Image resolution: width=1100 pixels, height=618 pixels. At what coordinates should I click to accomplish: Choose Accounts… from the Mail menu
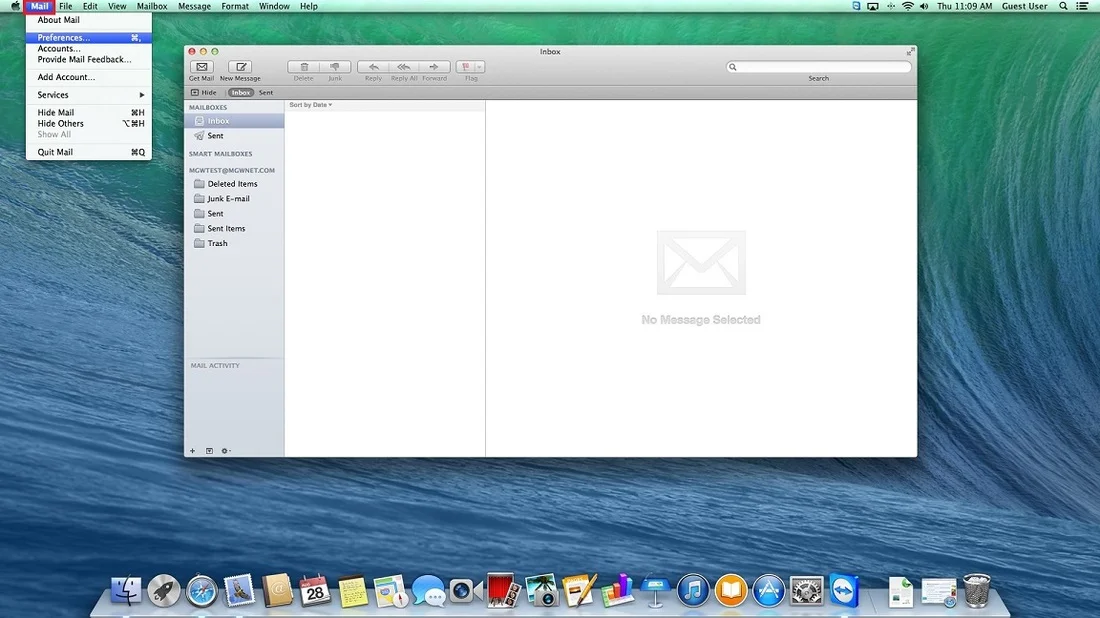[88, 48]
